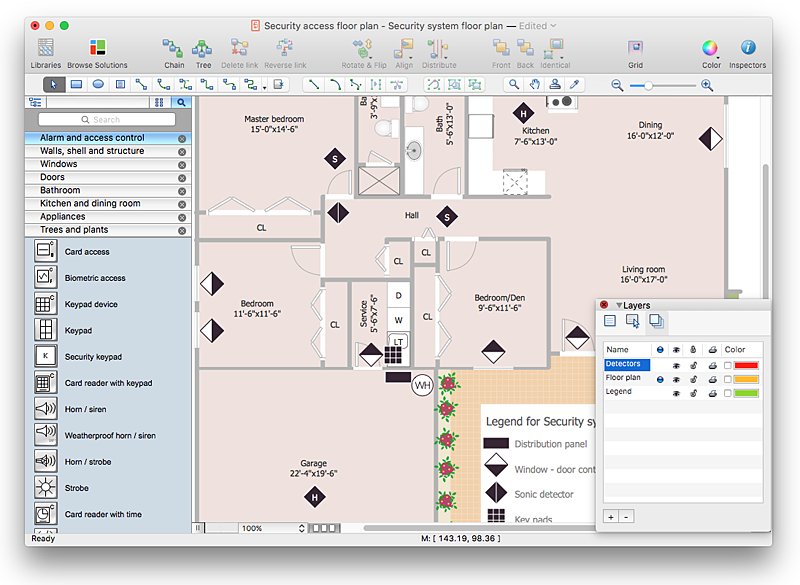Select the hand pan tool
Viewport: 800px width, 585px height.
tap(535, 85)
